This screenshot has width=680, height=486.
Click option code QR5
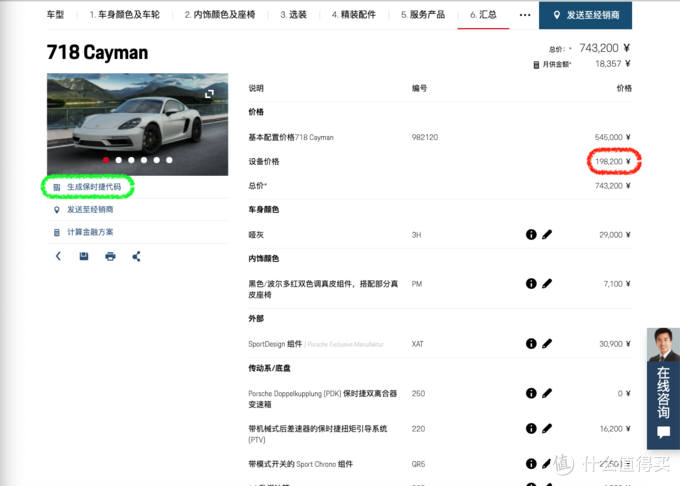418,464
